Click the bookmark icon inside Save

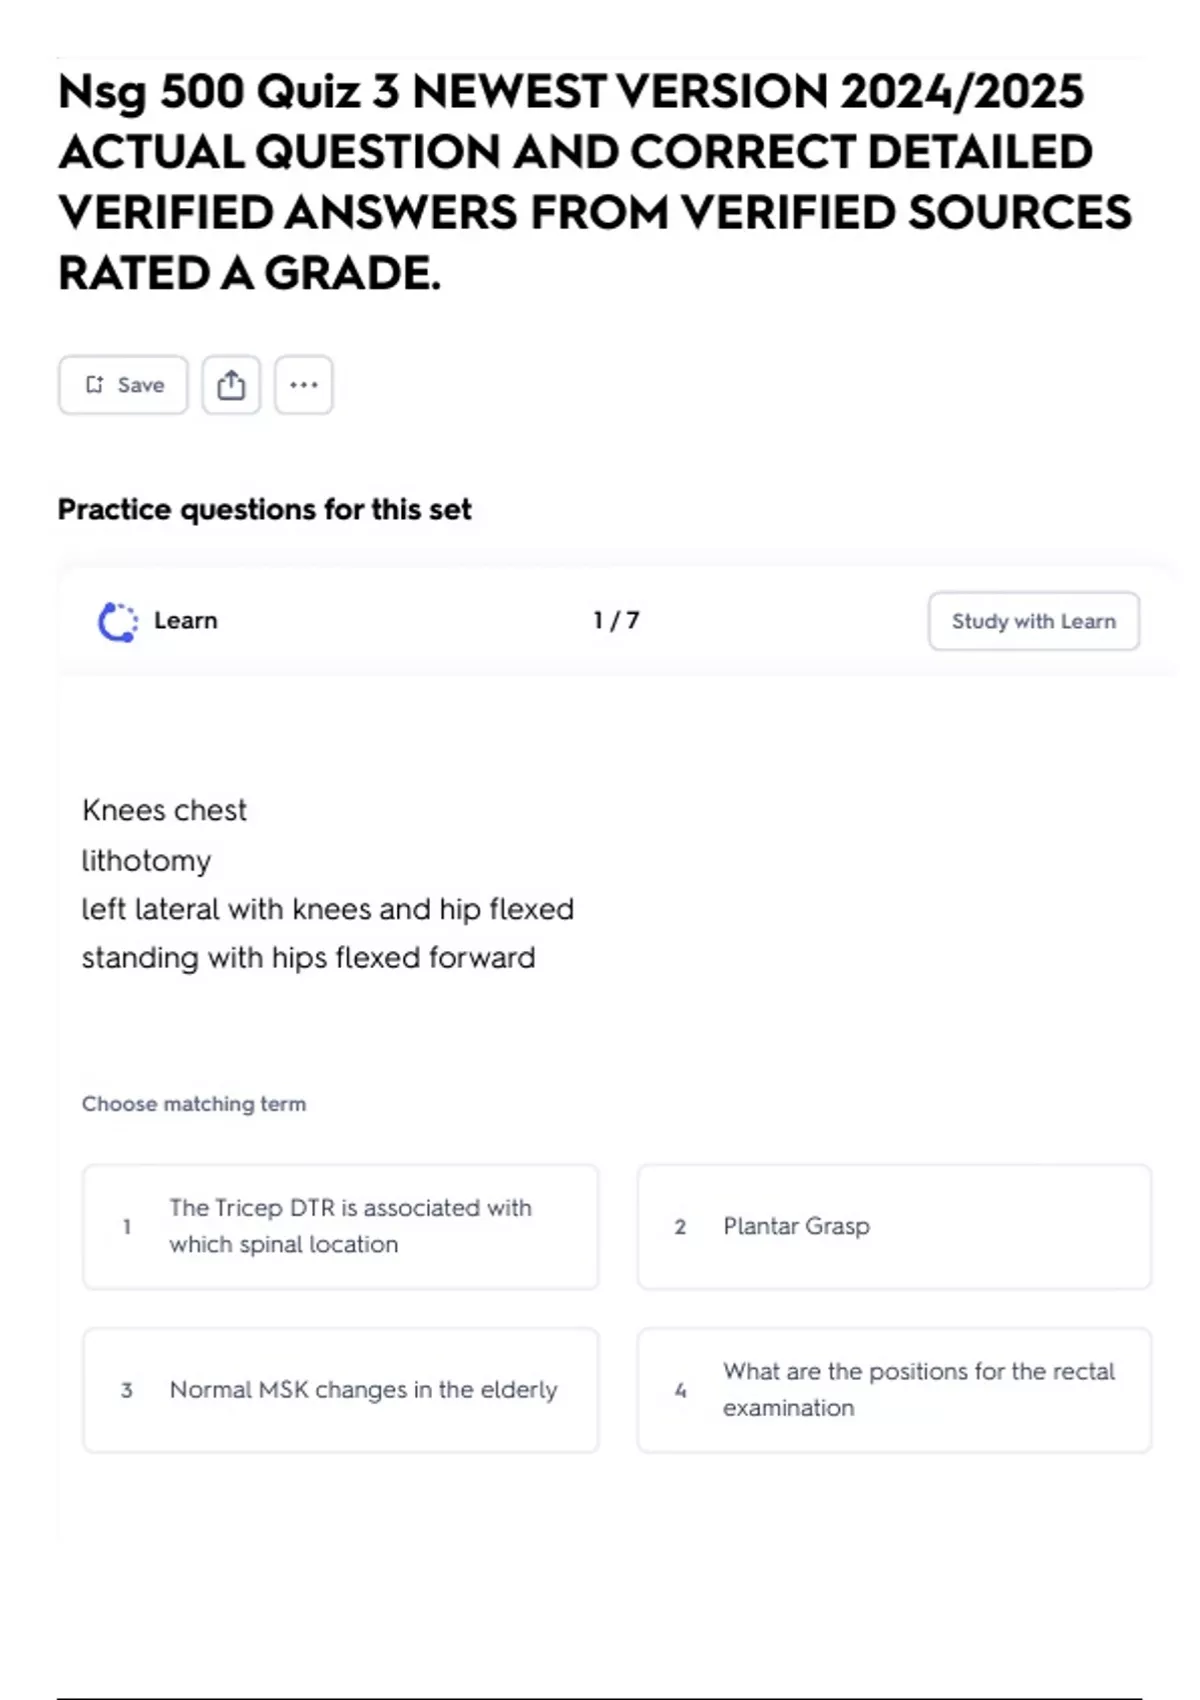pos(94,385)
